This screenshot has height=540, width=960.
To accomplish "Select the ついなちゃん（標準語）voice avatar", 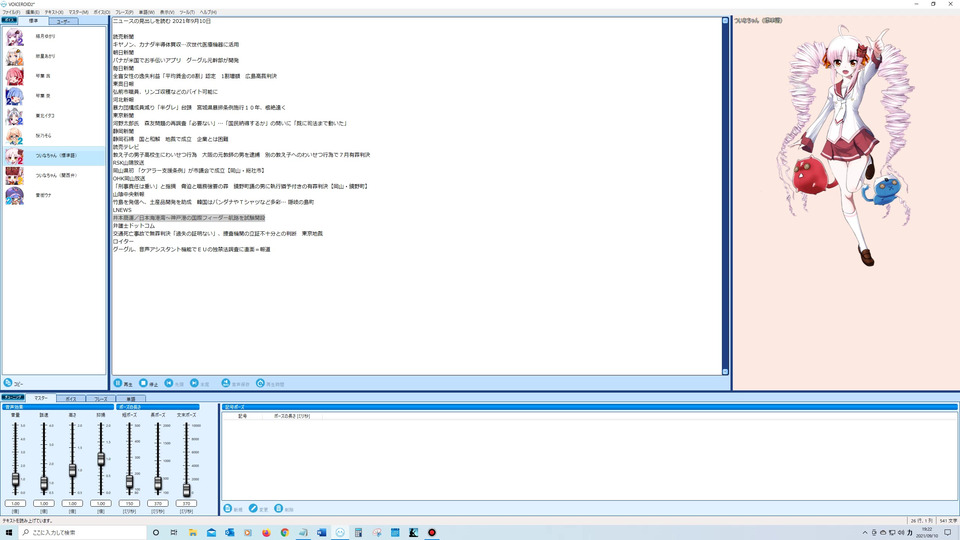I will pyautogui.click(x=15, y=156).
